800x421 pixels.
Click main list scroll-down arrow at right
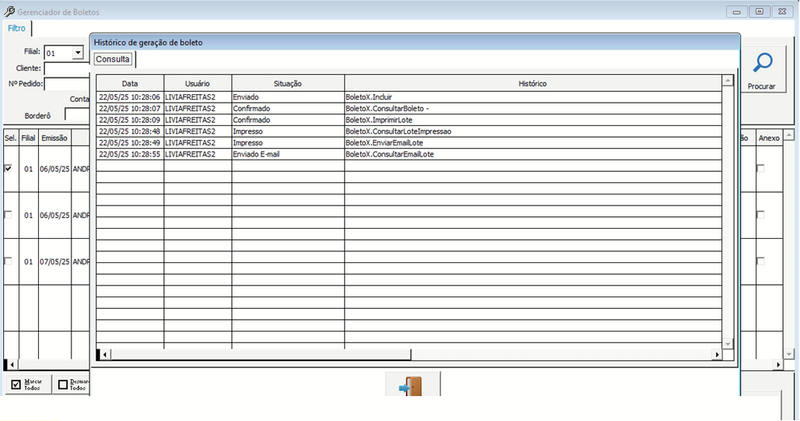(789, 354)
